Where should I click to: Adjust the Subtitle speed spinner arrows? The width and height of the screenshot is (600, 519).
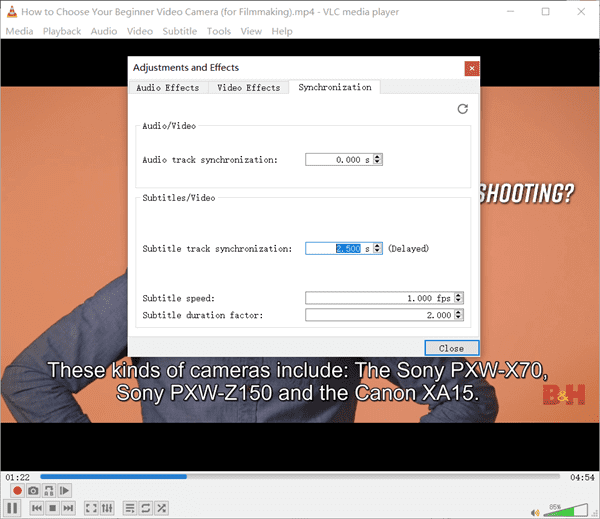[x=459, y=298]
